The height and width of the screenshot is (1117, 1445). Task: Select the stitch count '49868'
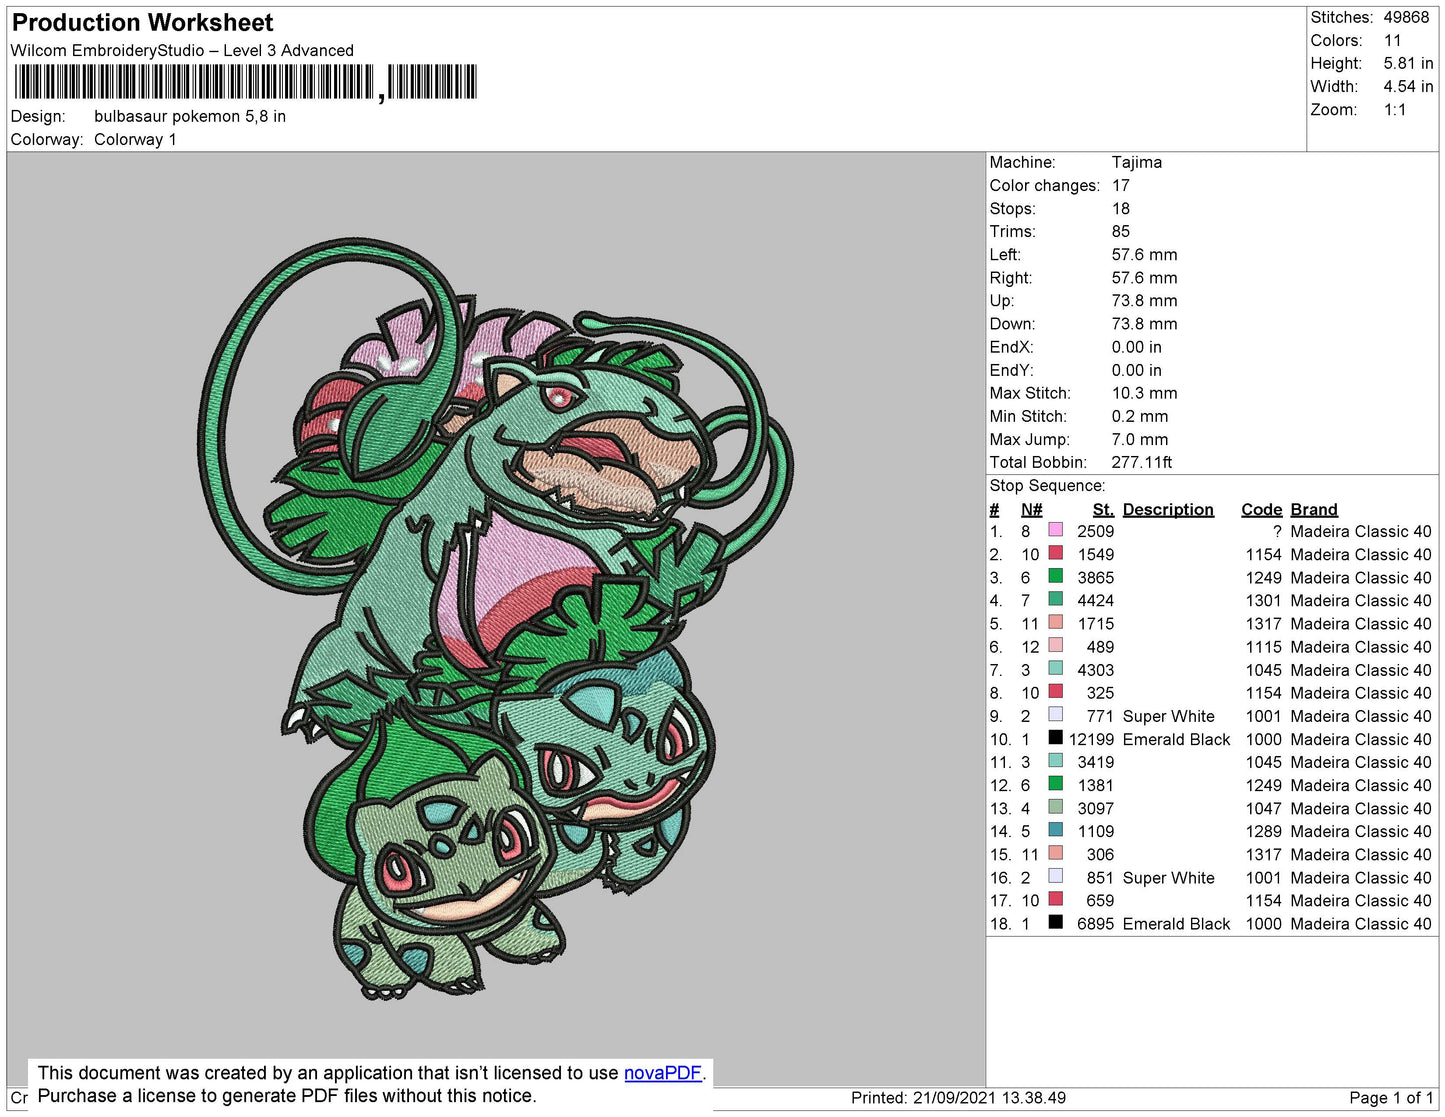pos(1406,17)
